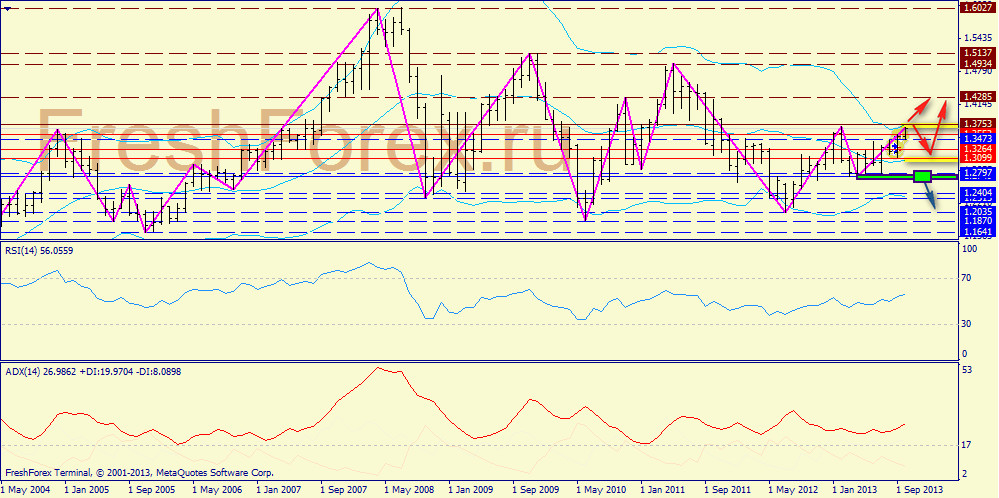Click the 1.3753 price label
Viewport: 999px width, 498px height.
pos(975,125)
